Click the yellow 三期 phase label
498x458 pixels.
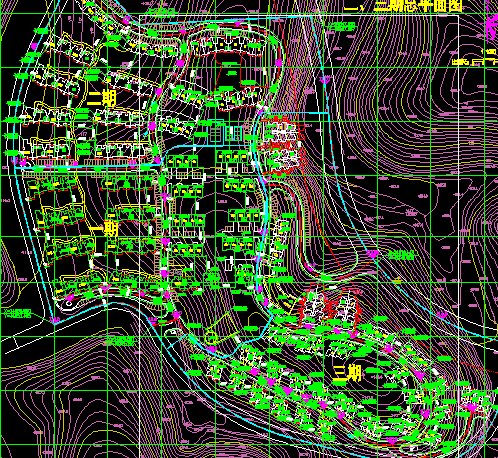(348, 374)
